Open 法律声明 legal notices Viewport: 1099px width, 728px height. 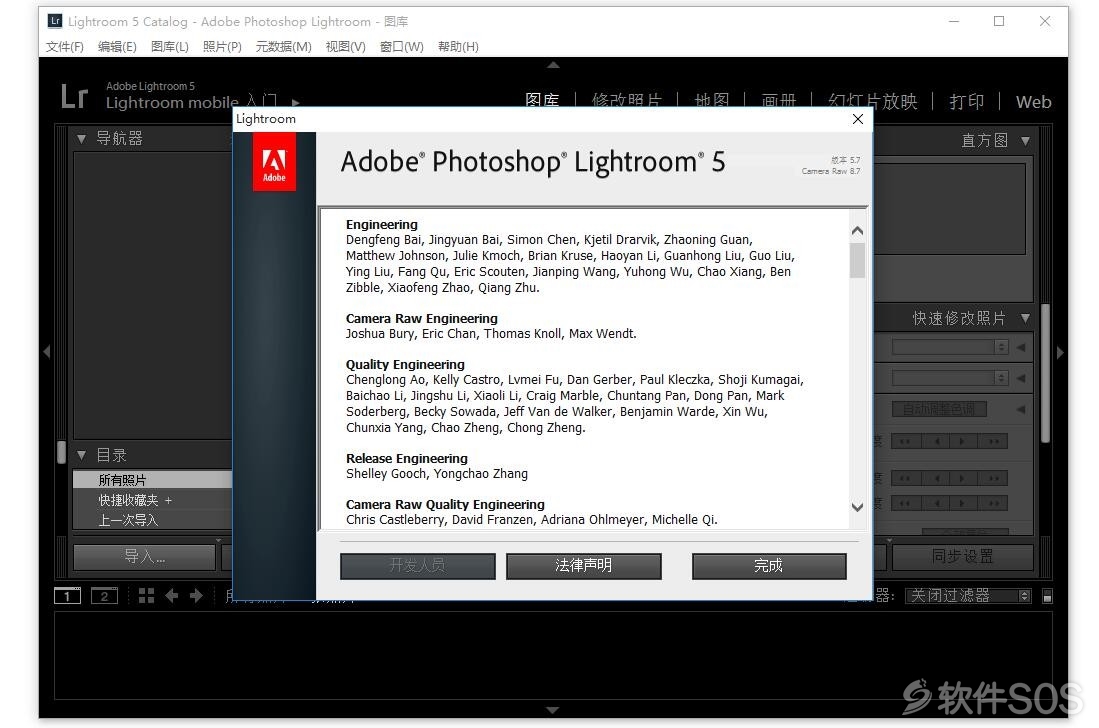point(584,566)
